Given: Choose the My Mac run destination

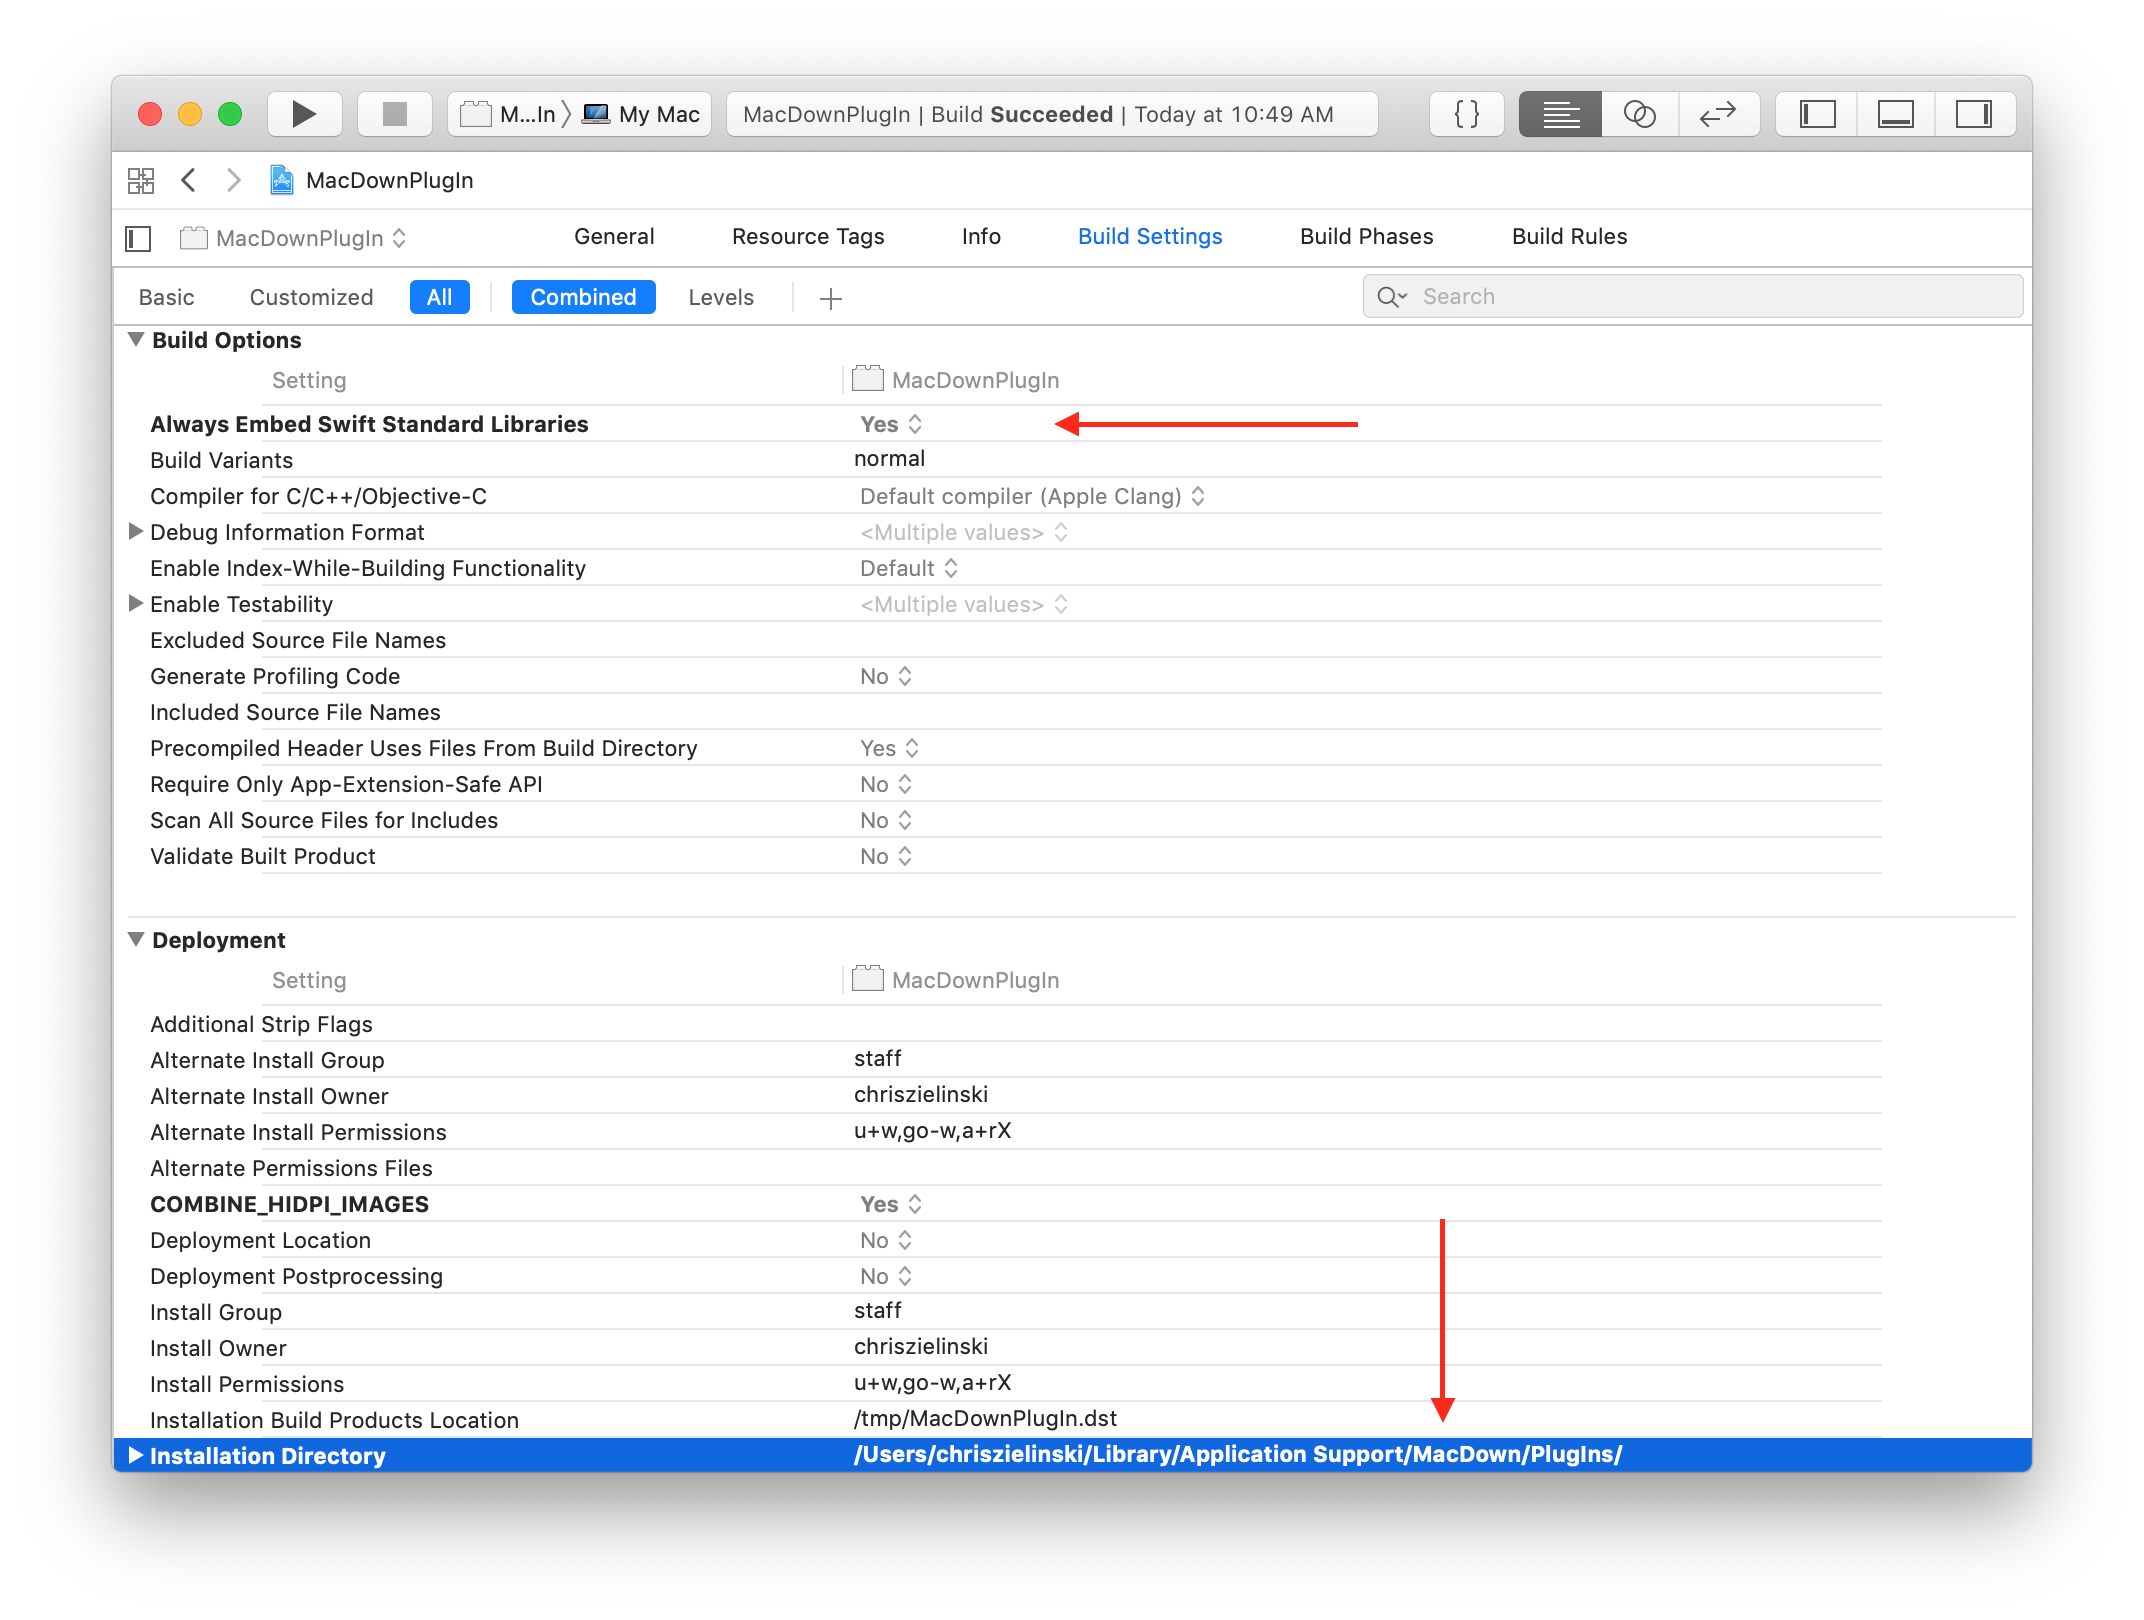Looking at the screenshot, I should pos(641,114).
